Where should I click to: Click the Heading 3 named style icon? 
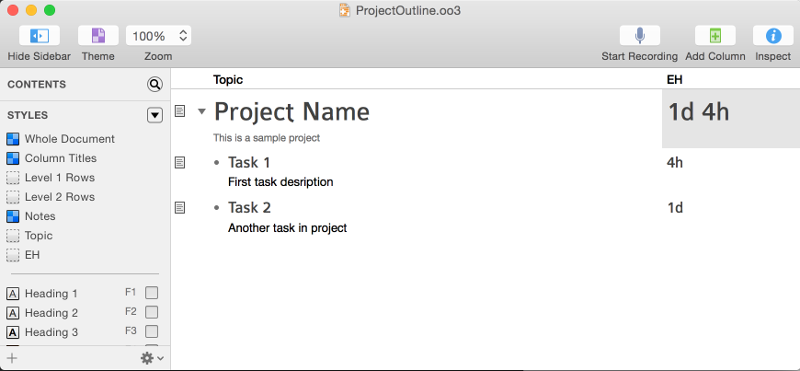click(13, 332)
